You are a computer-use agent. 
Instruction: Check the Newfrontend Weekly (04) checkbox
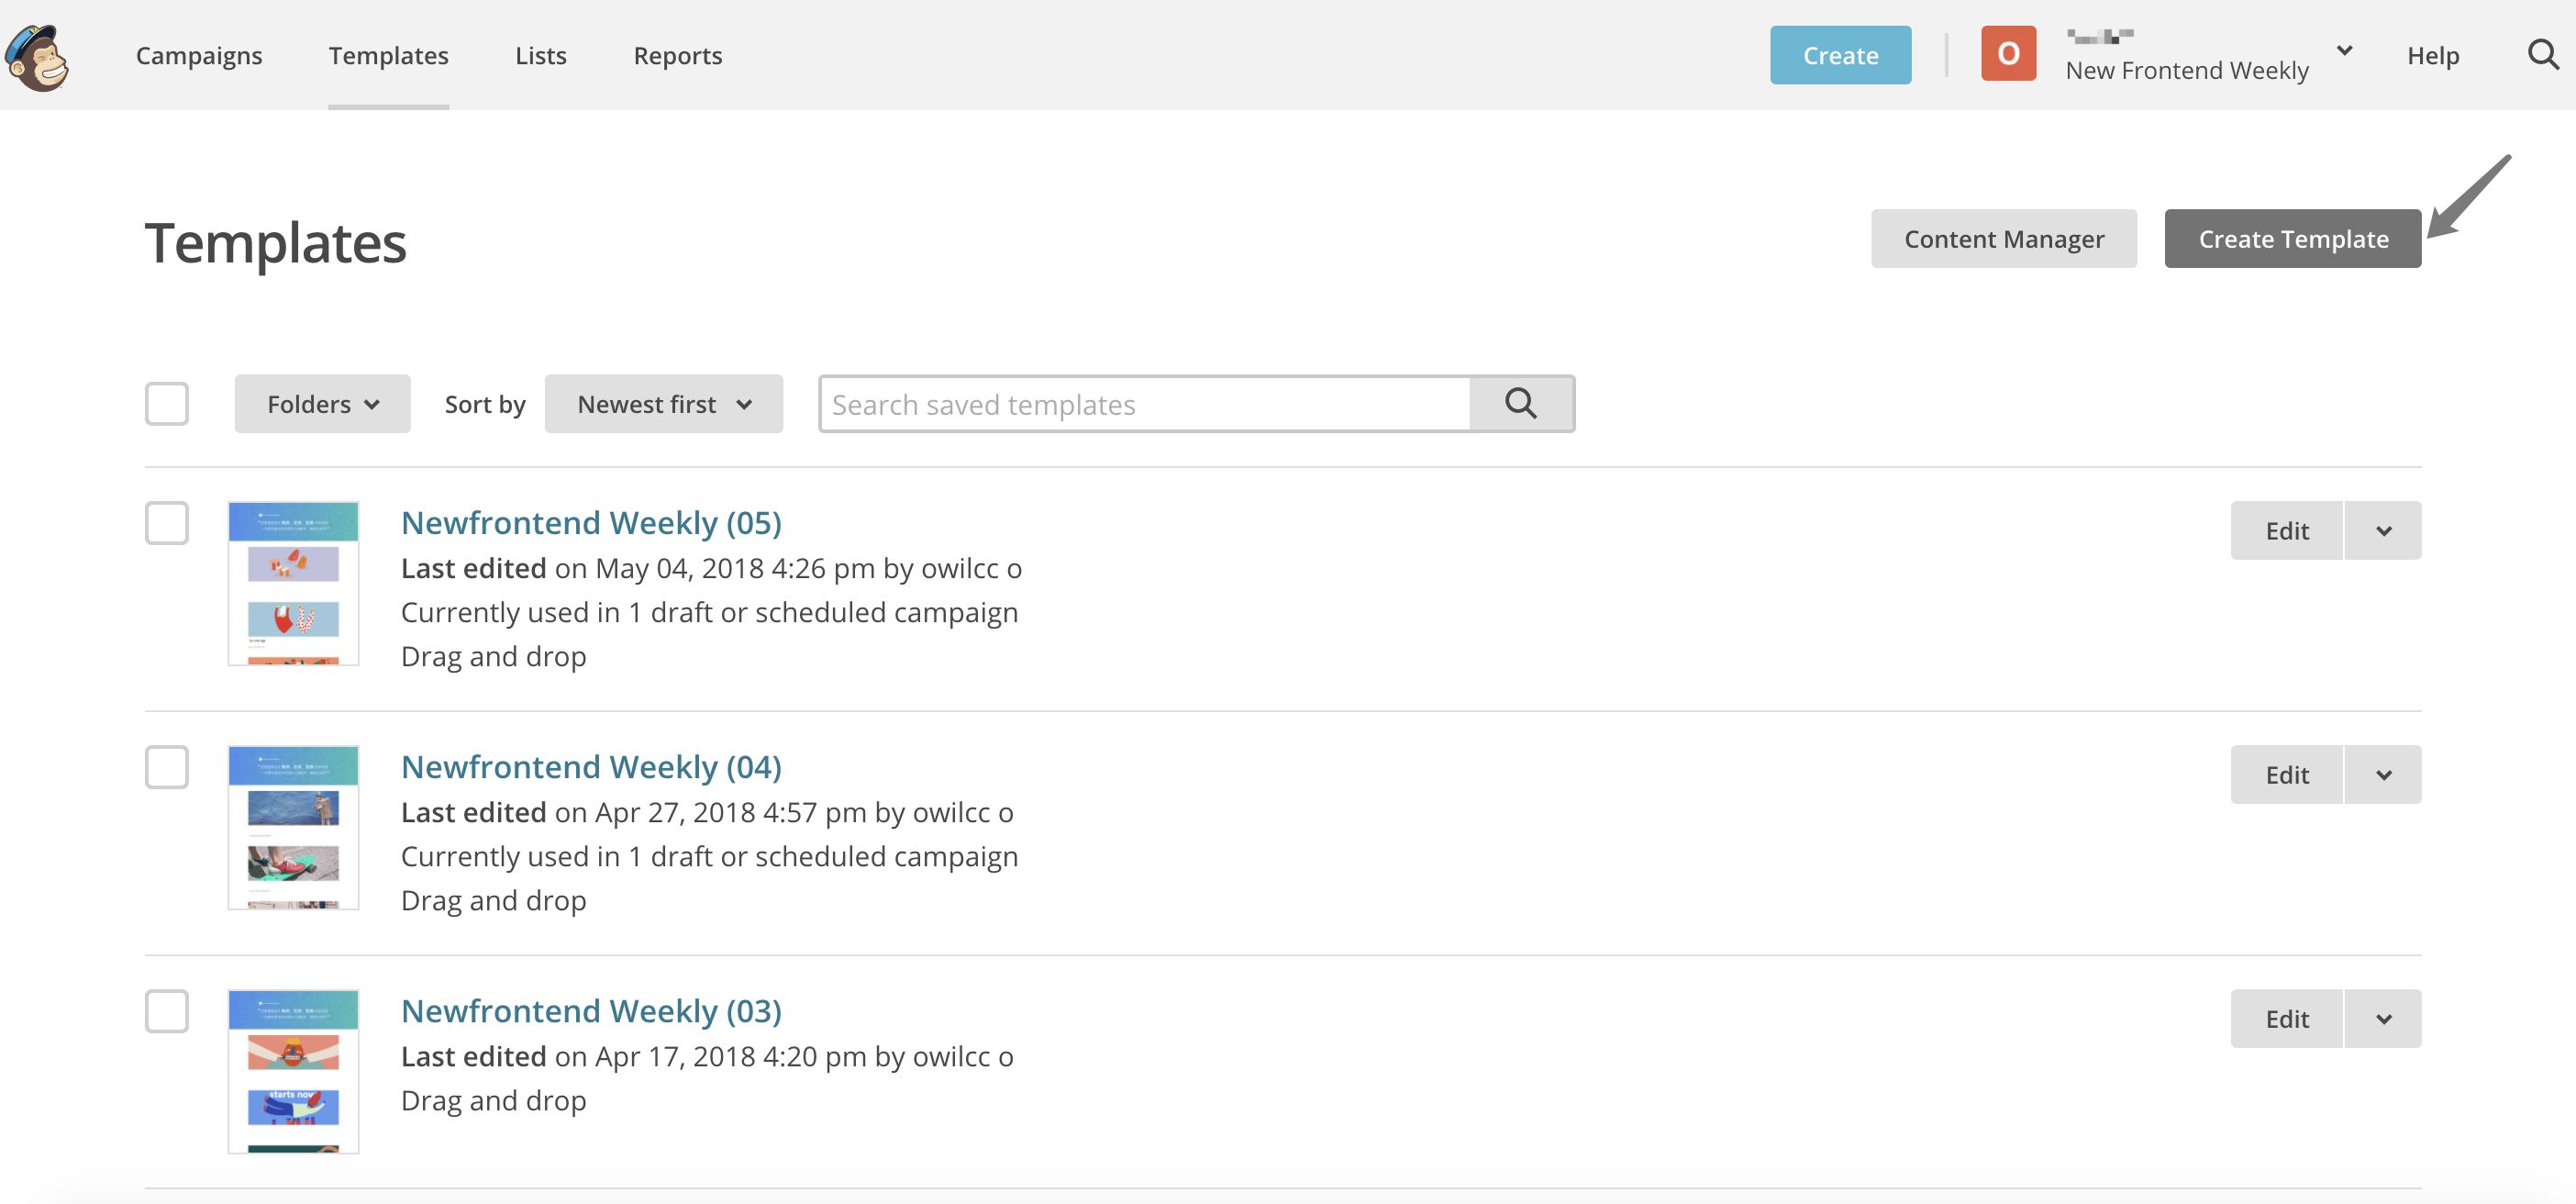[x=166, y=767]
